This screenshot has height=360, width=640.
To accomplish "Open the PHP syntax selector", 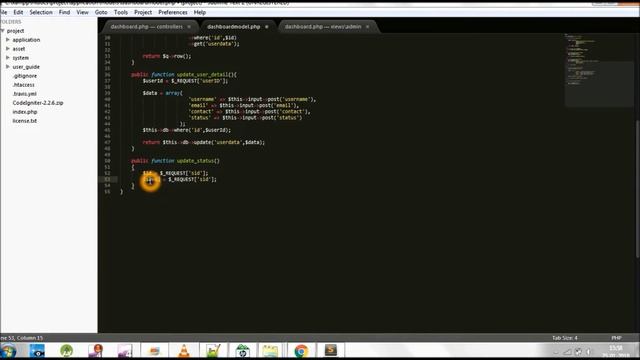I will coord(616,338).
